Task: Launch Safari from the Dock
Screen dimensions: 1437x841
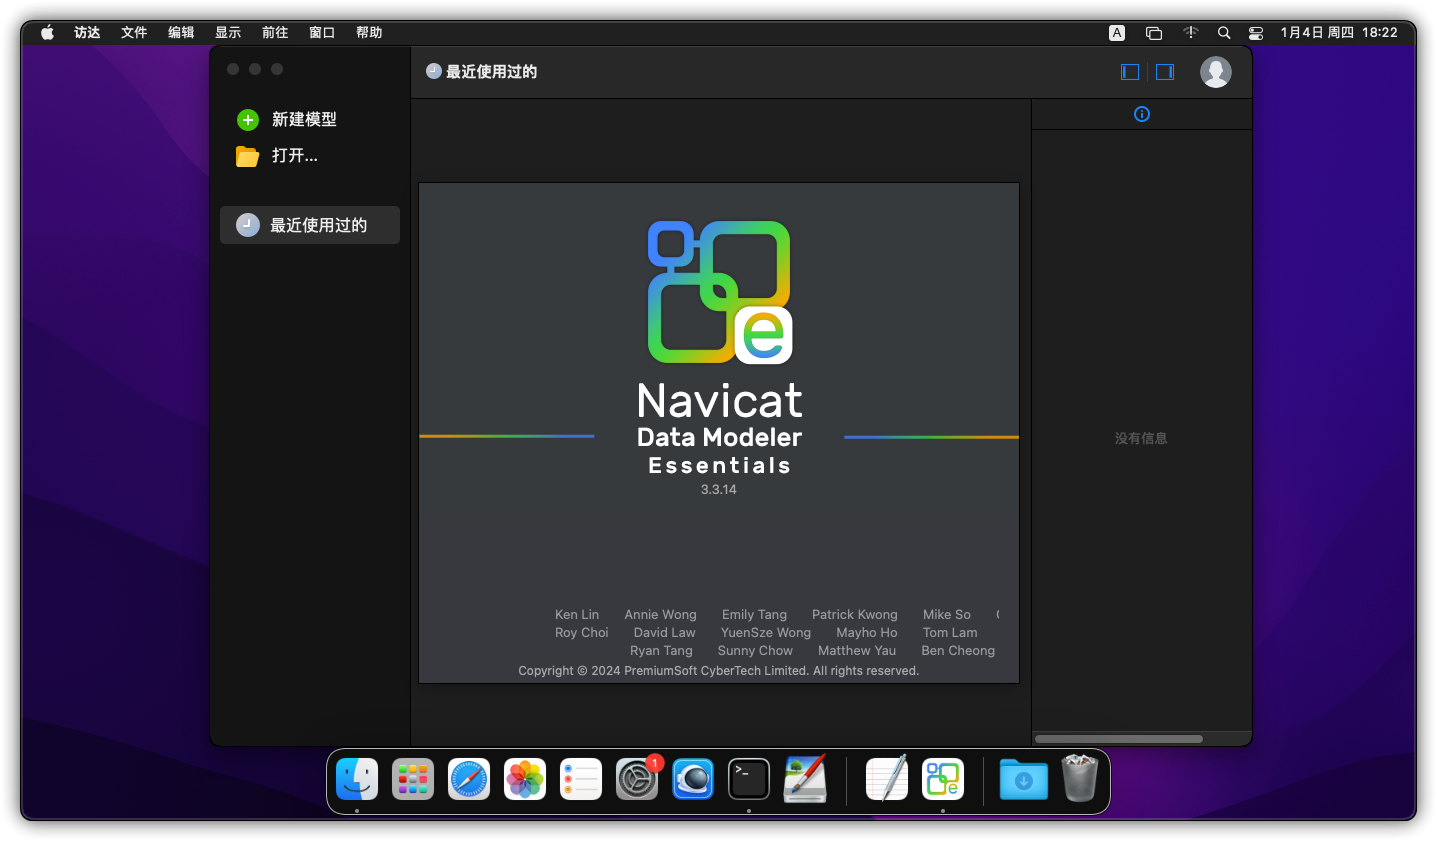Action: [469, 779]
